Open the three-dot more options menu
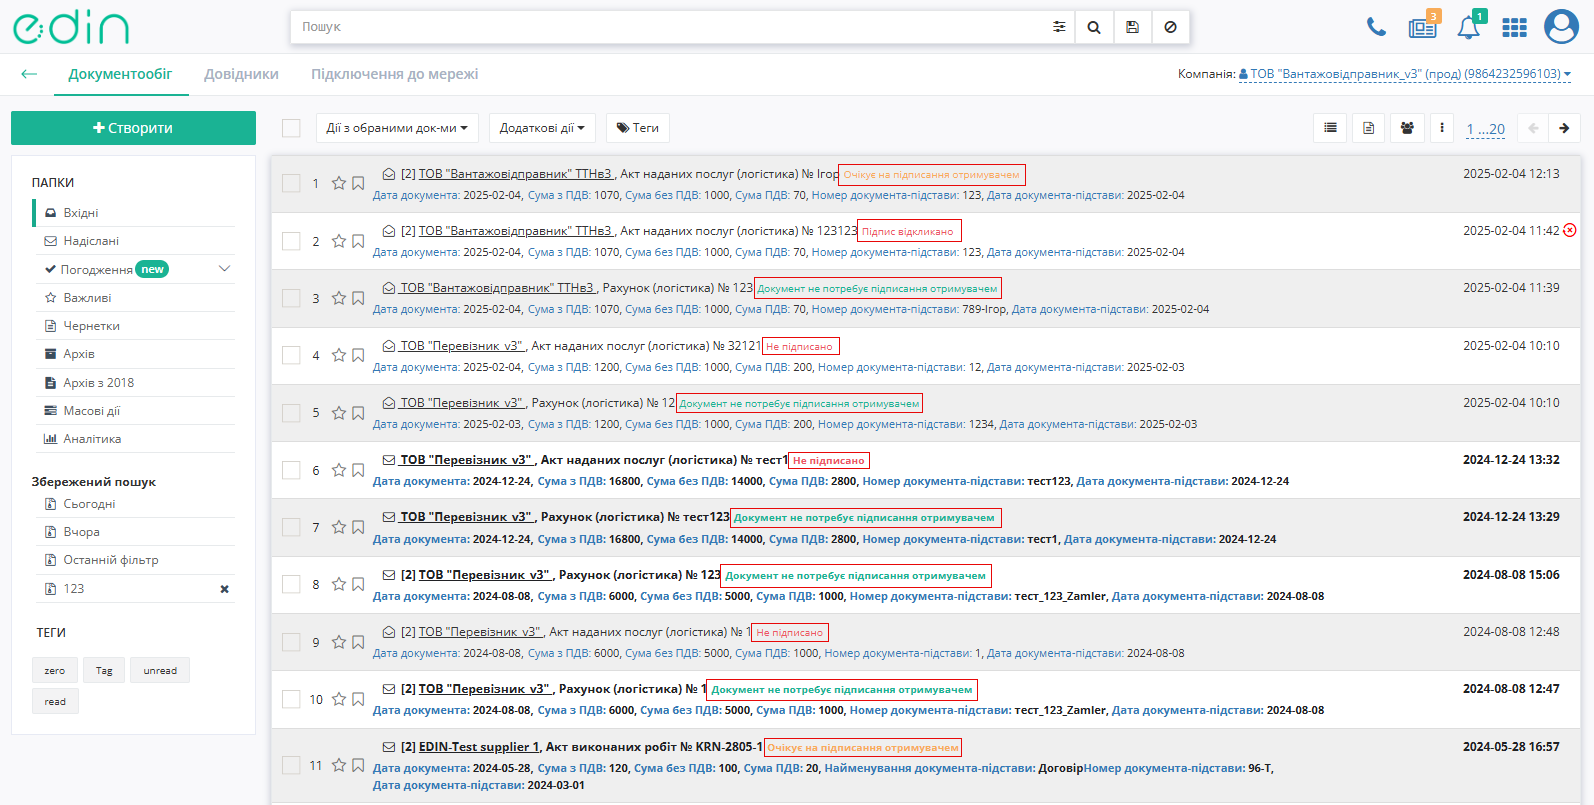1594x805 pixels. point(1442,128)
